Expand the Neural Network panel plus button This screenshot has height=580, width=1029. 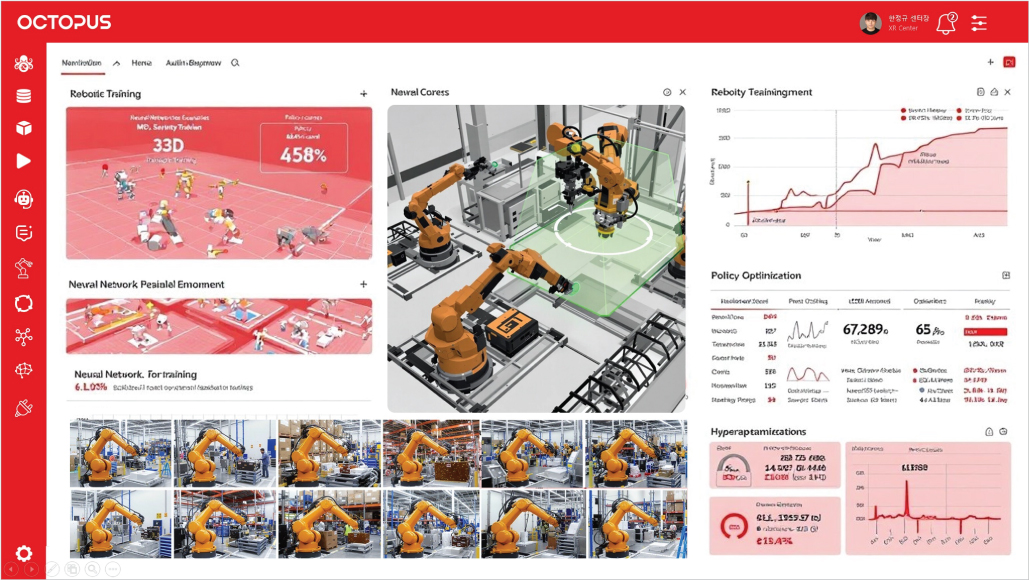[x=364, y=284]
